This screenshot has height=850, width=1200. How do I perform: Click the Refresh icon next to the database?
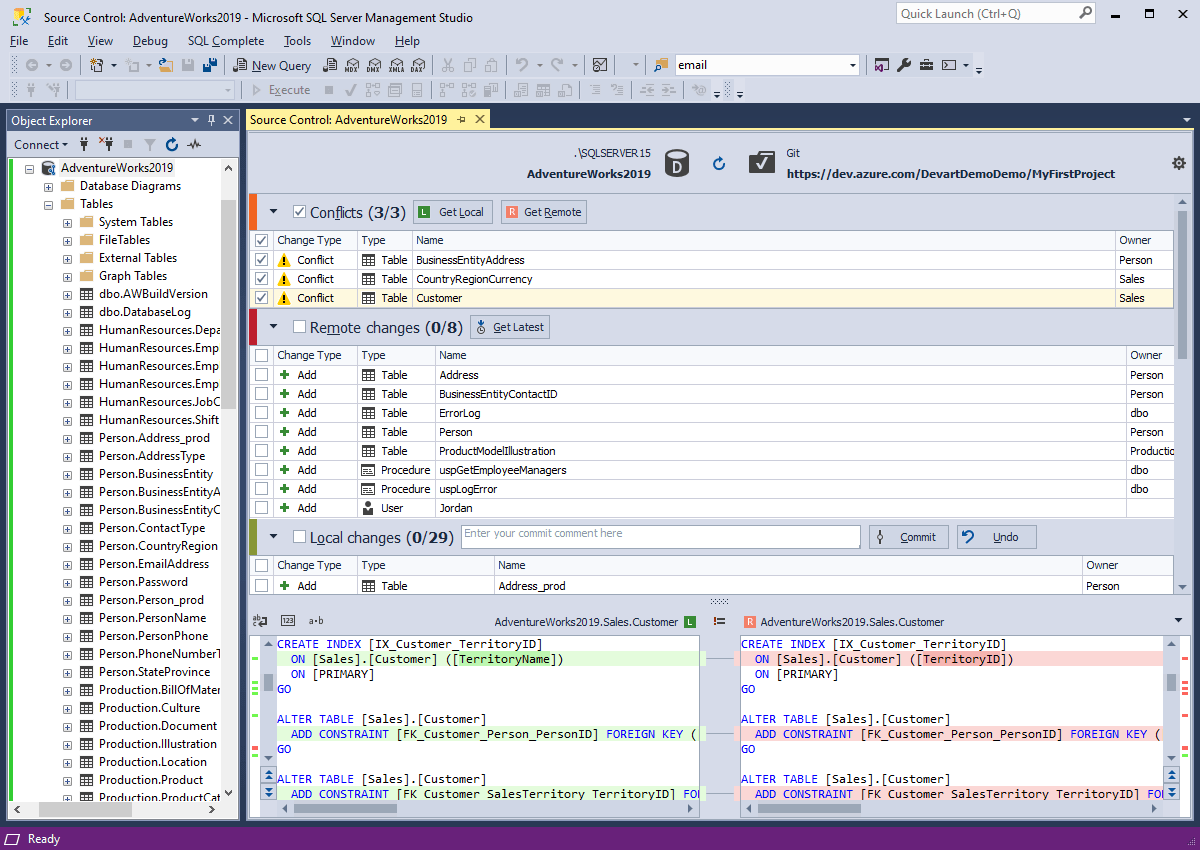click(719, 163)
